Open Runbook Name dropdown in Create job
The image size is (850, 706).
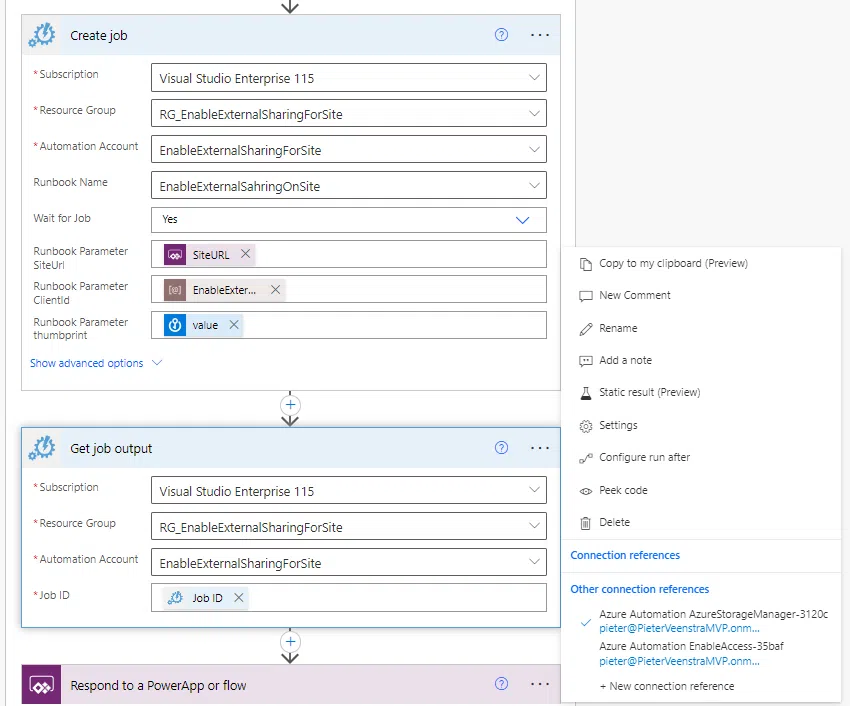[349, 185]
